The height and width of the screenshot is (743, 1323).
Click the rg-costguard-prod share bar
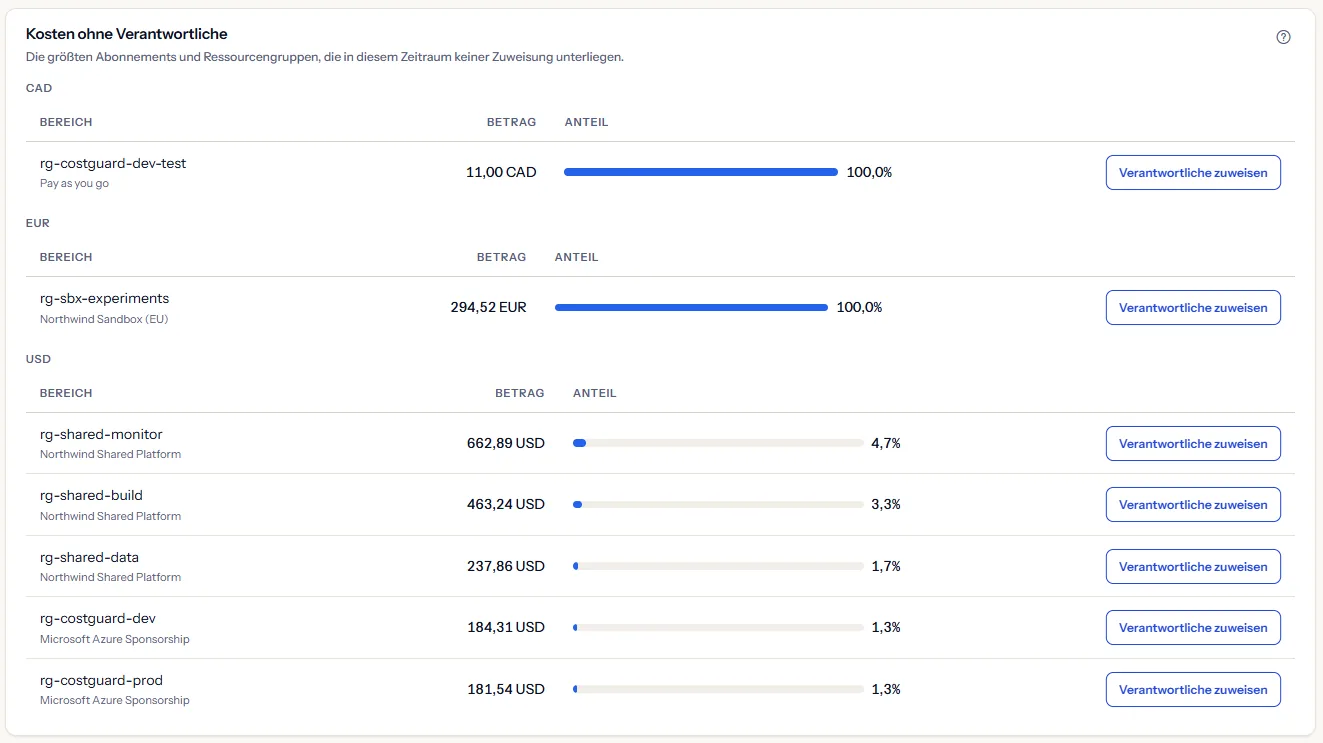(x=718, y=689)
